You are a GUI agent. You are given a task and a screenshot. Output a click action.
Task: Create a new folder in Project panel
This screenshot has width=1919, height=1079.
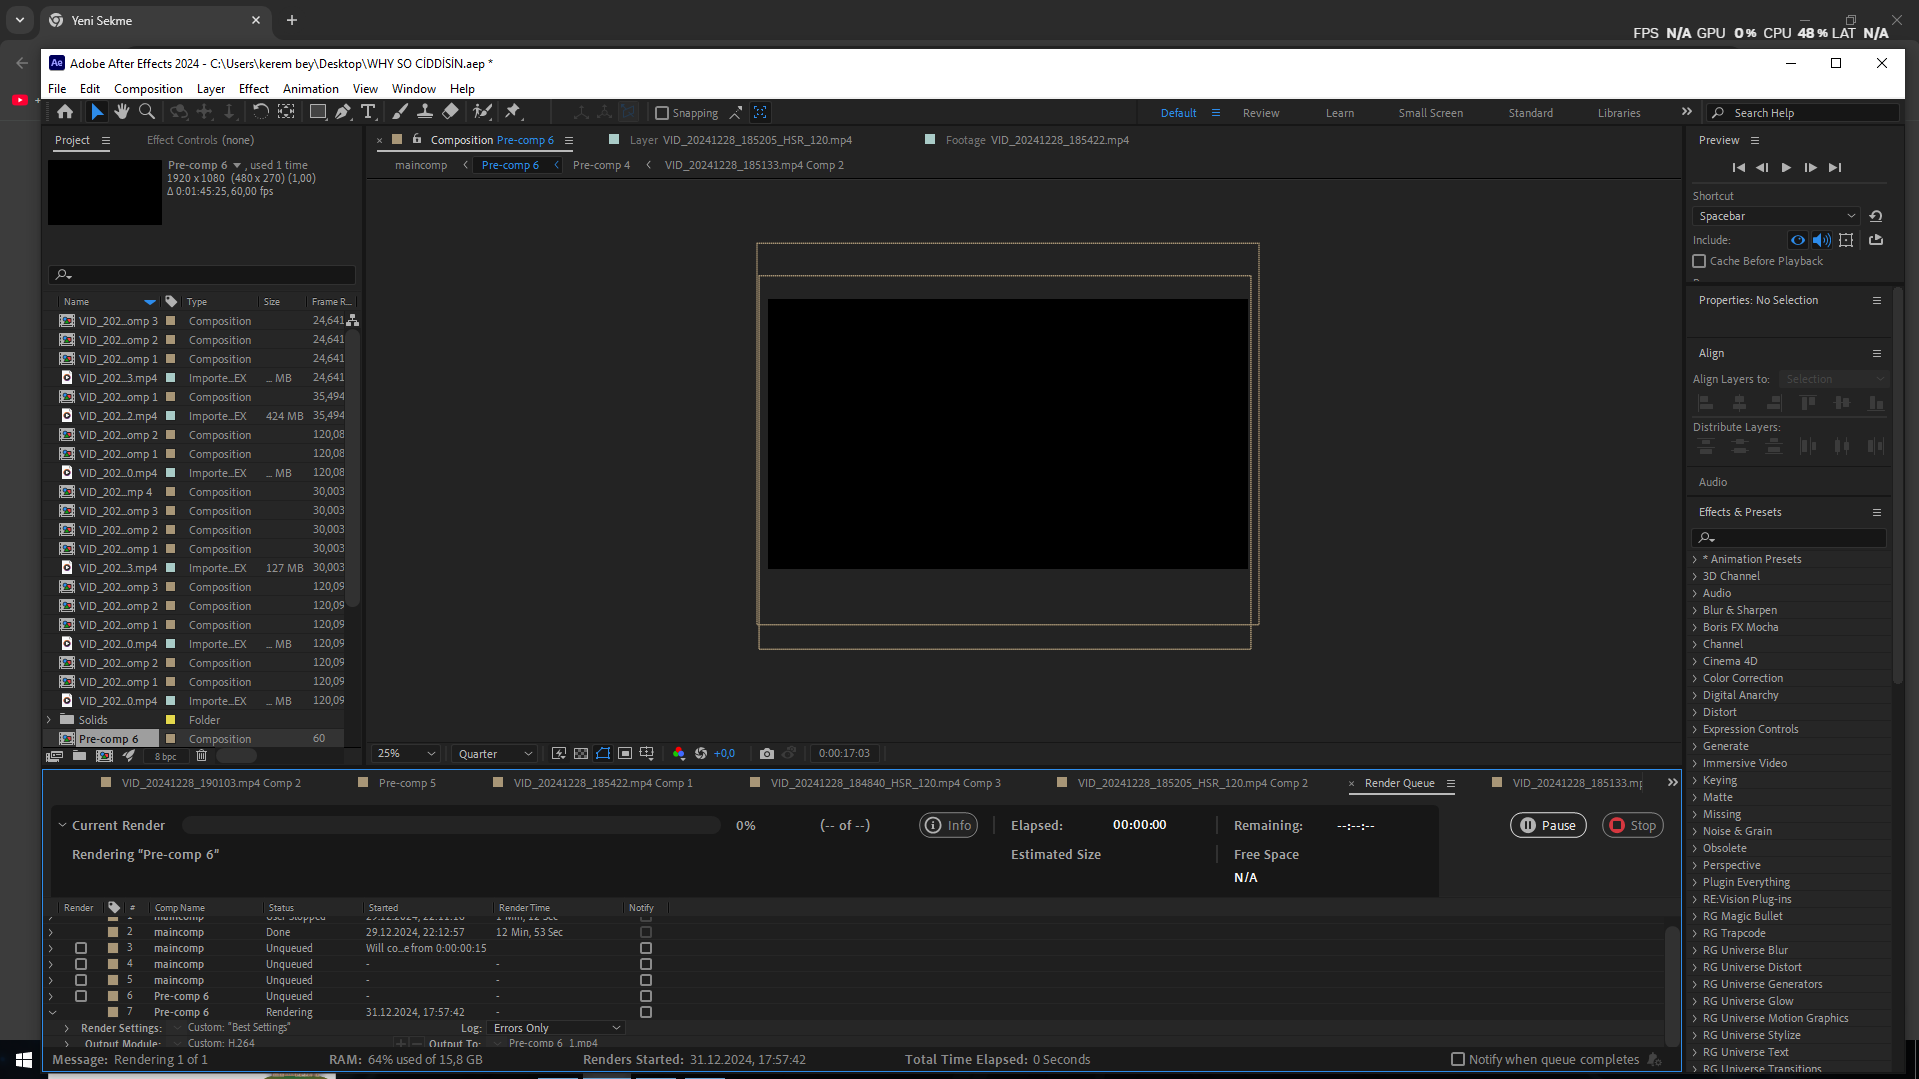(x=80, y=756)
